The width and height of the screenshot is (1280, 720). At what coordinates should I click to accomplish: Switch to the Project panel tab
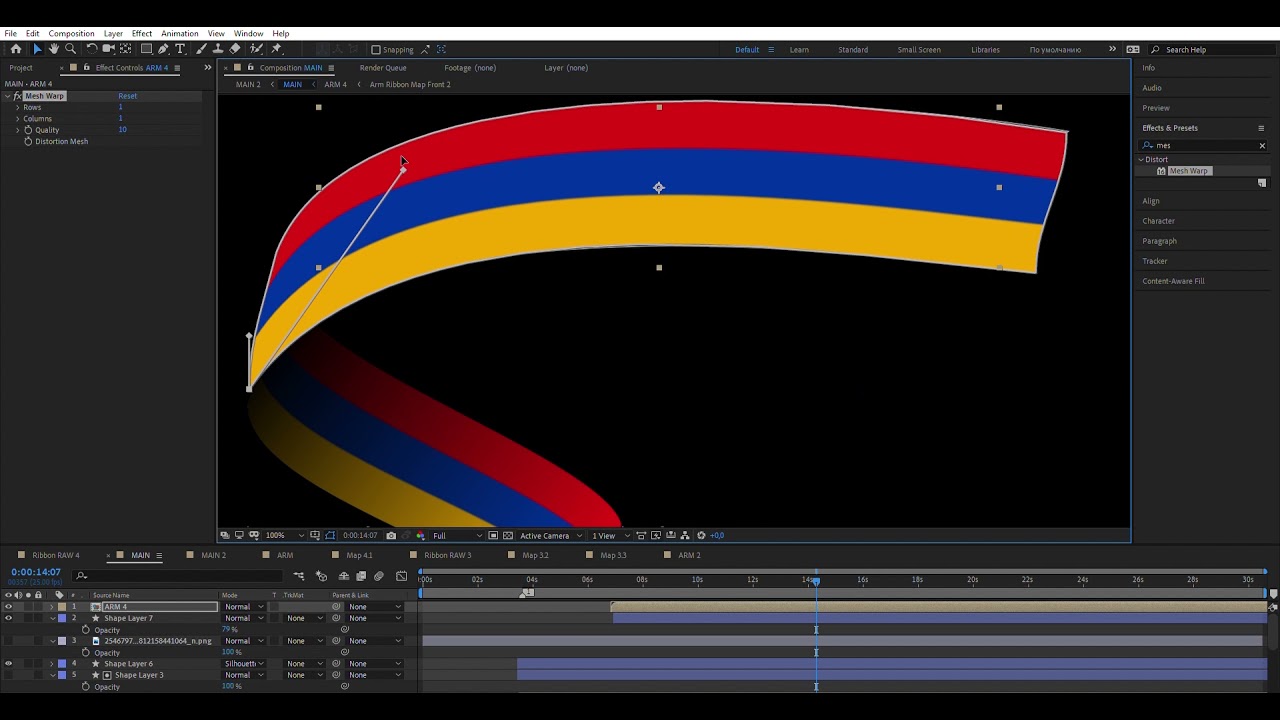pyautogui.click(x=21, y=68)
